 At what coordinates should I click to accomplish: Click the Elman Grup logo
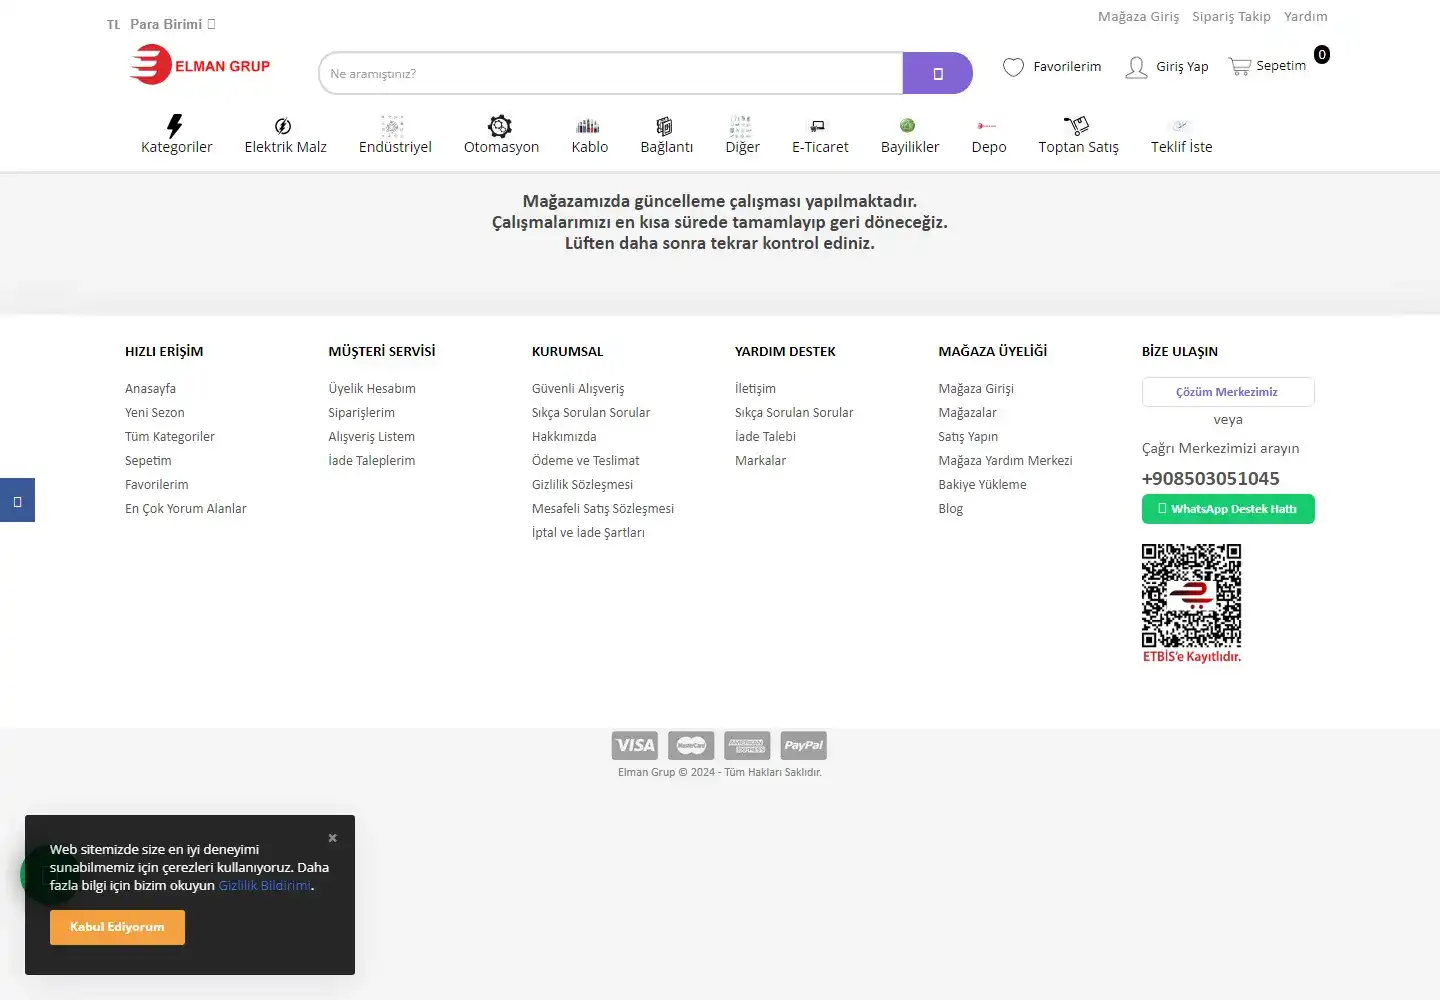click(x=200, y=65)
